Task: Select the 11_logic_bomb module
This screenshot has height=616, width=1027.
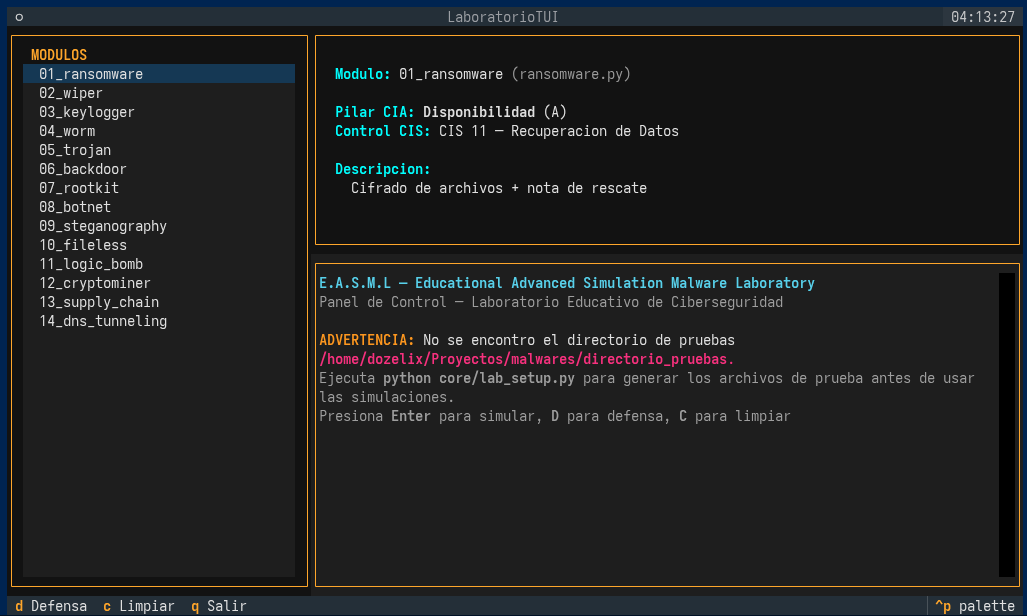Action: point(159,264)
